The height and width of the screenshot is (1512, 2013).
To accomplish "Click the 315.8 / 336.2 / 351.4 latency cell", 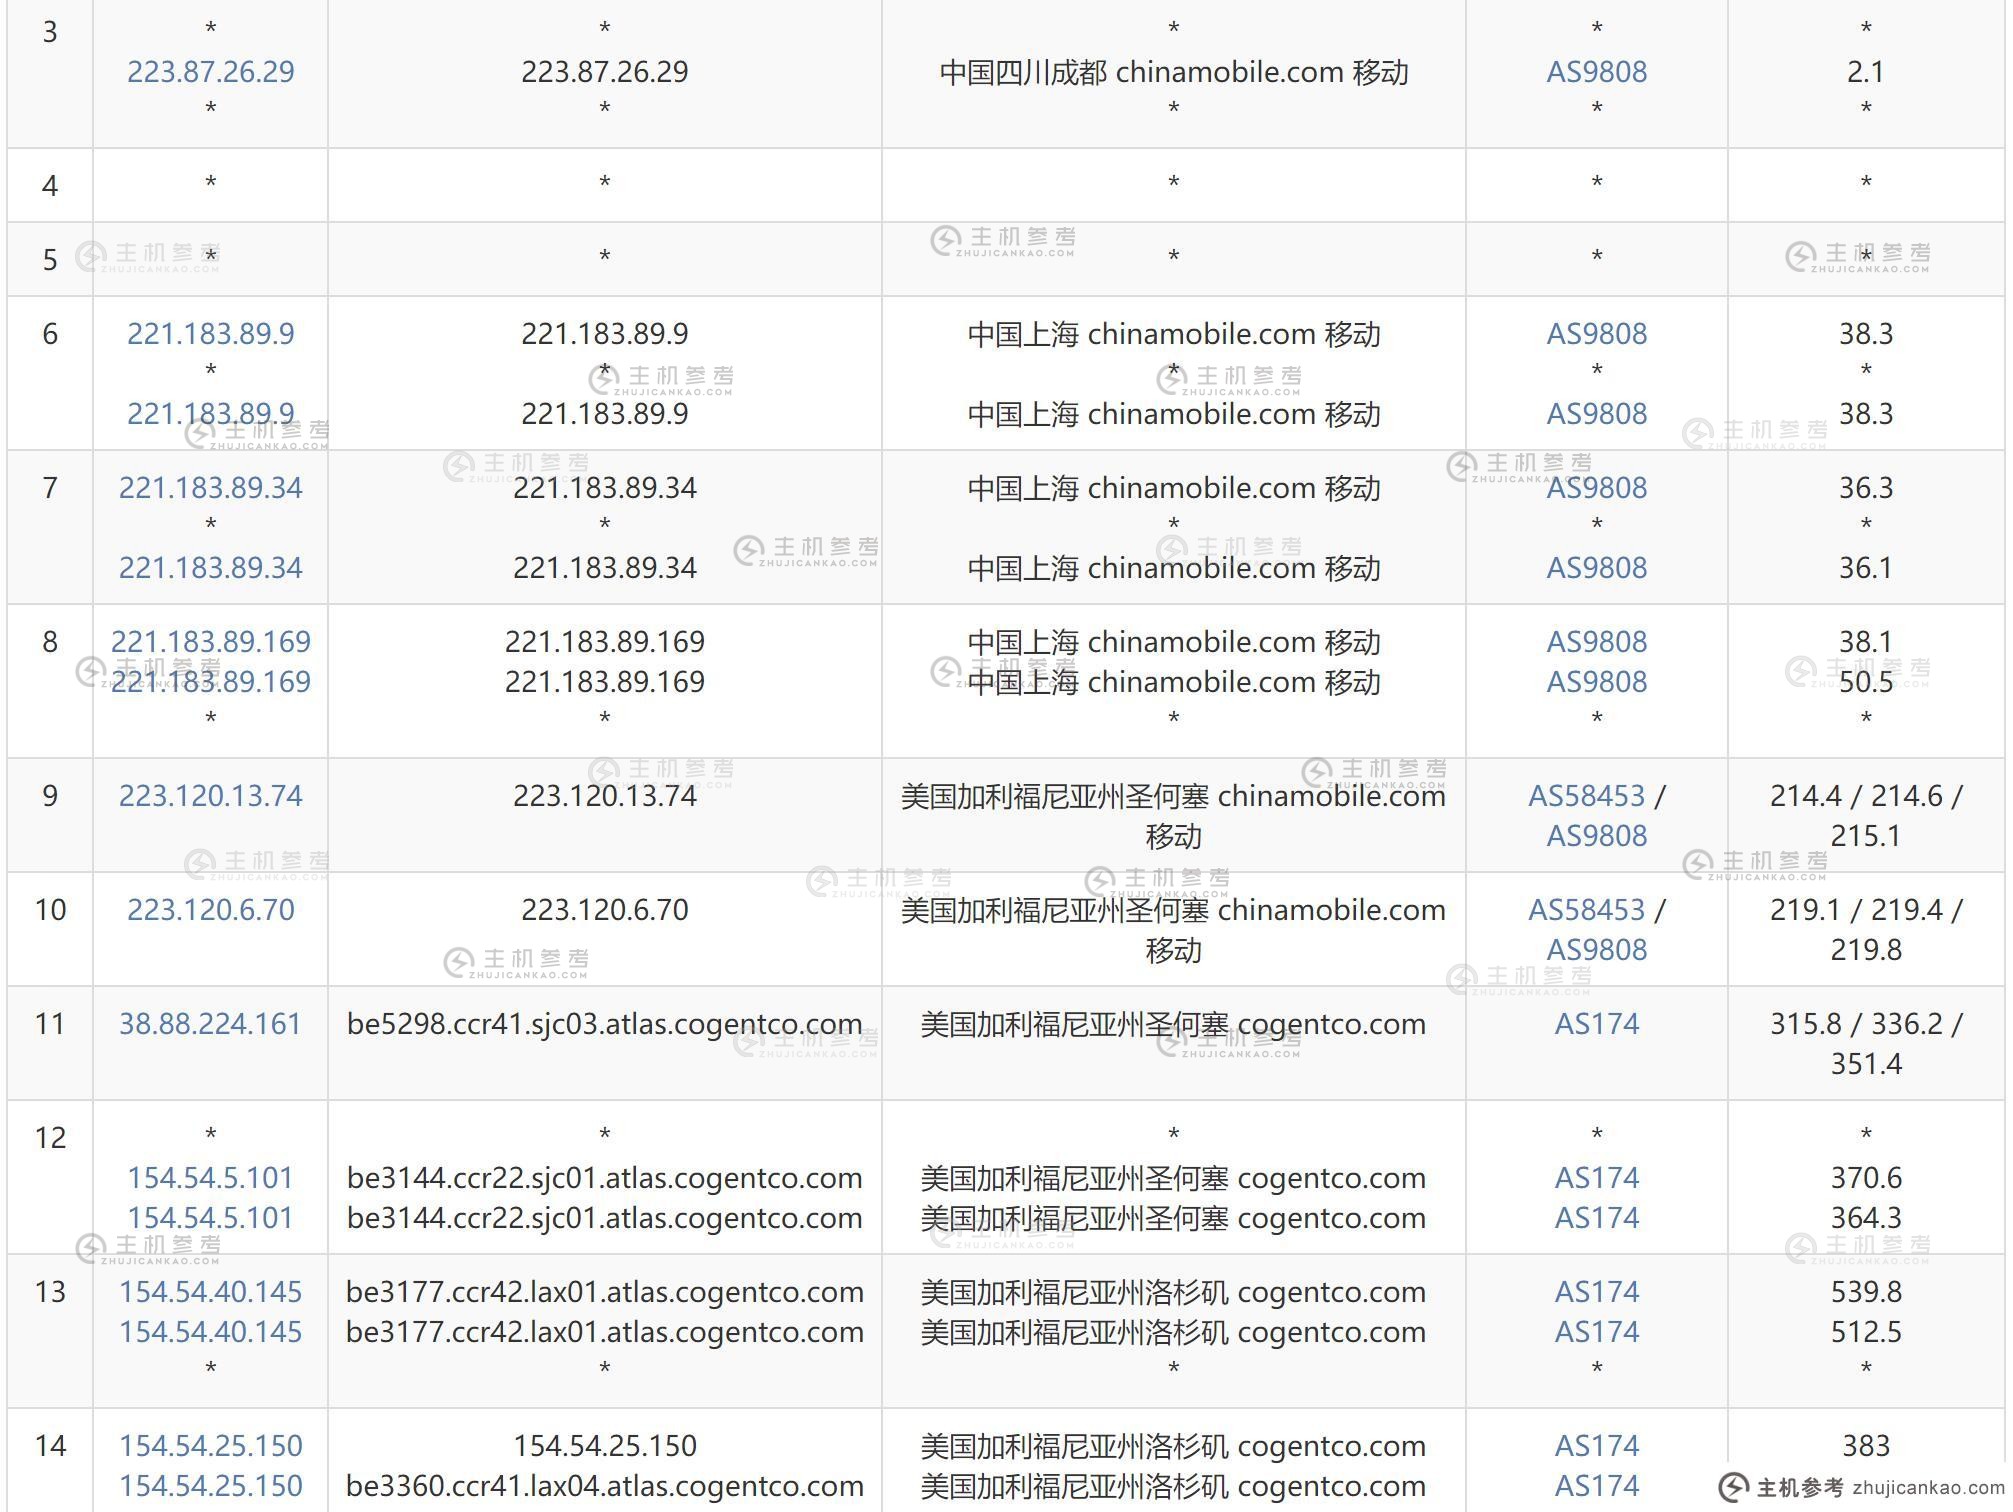I will (x=1865, y=1044).
